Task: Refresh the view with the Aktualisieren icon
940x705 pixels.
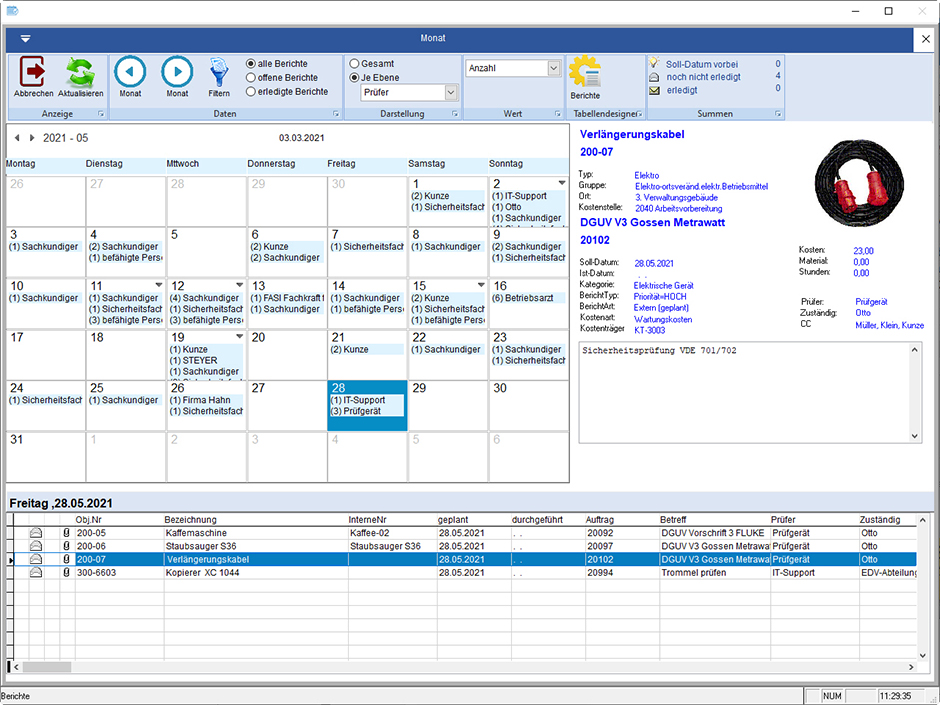Action: point(80,73)
